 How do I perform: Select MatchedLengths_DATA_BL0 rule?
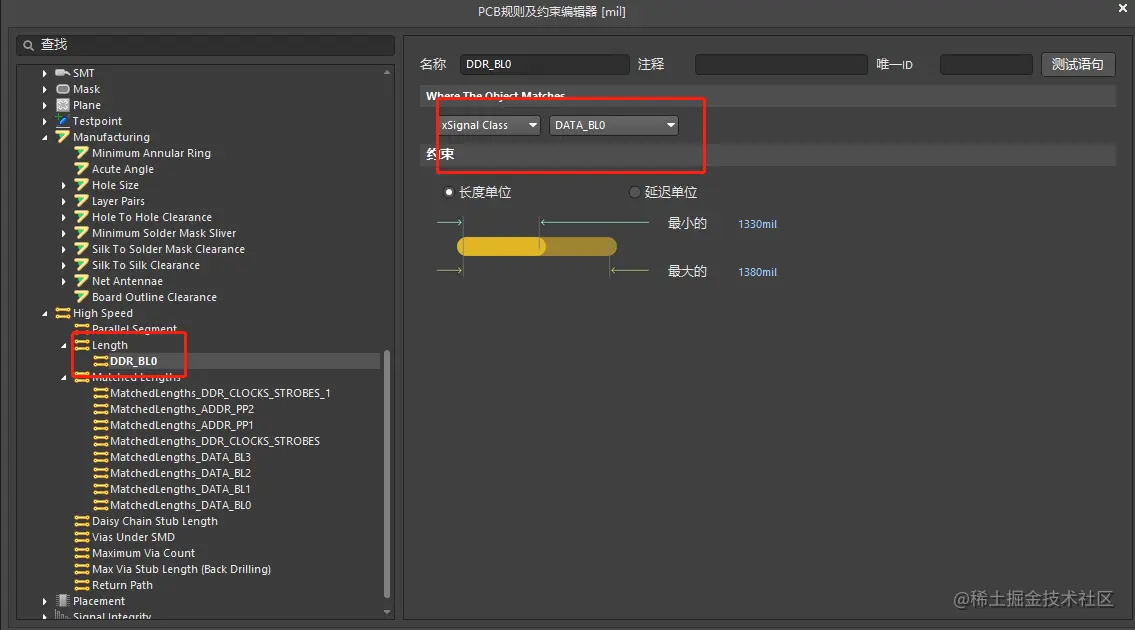point(180,505)
